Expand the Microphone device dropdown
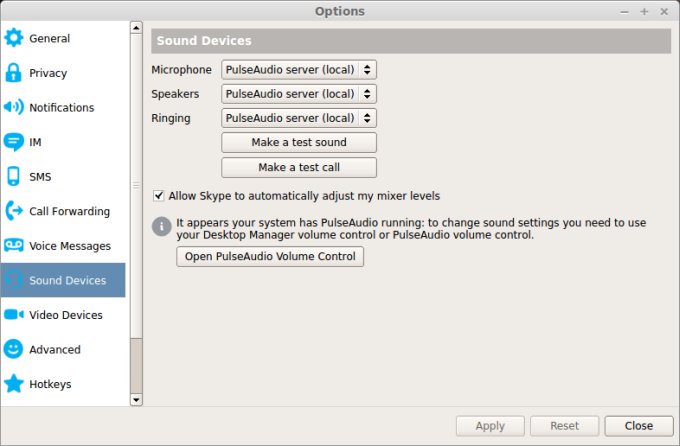This screenshot has height=446, width=680. tap(298, 70)
